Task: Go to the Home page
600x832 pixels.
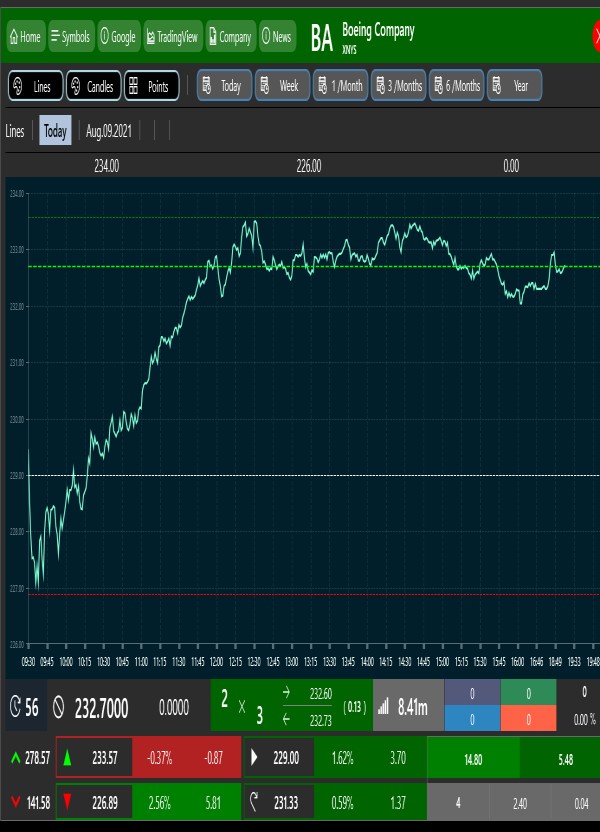Action: pyautogui.click(x=25, y=37)
